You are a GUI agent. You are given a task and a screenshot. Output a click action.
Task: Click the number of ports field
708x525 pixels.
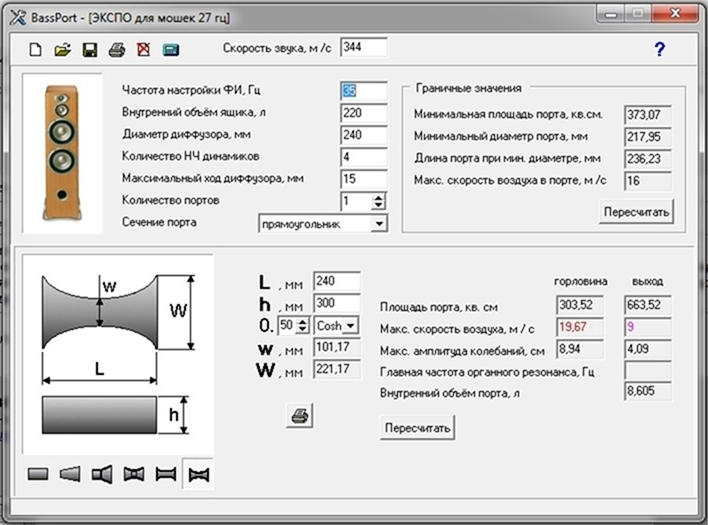tap(357, 201)
